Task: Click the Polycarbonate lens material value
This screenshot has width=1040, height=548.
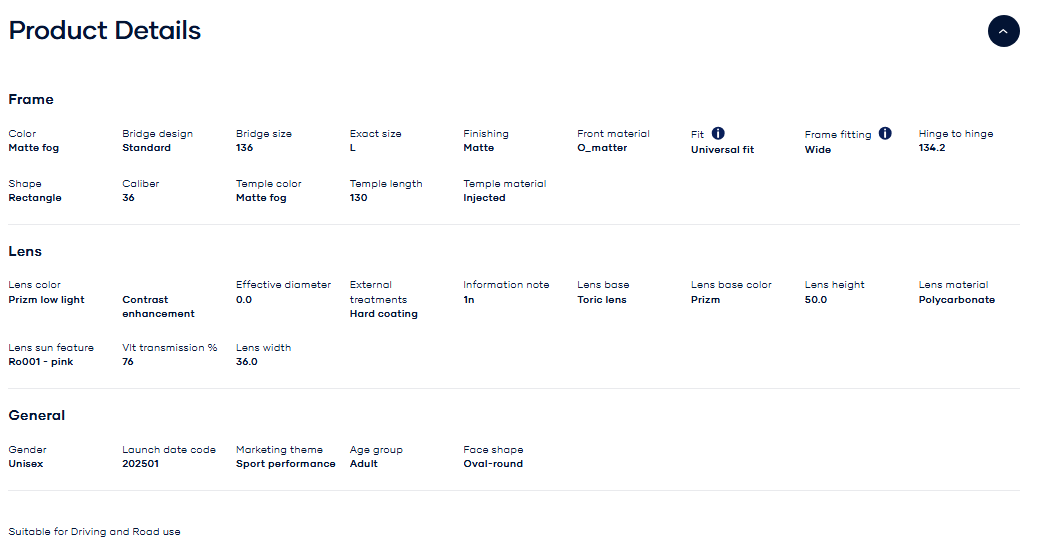Action: pos(957,300)
